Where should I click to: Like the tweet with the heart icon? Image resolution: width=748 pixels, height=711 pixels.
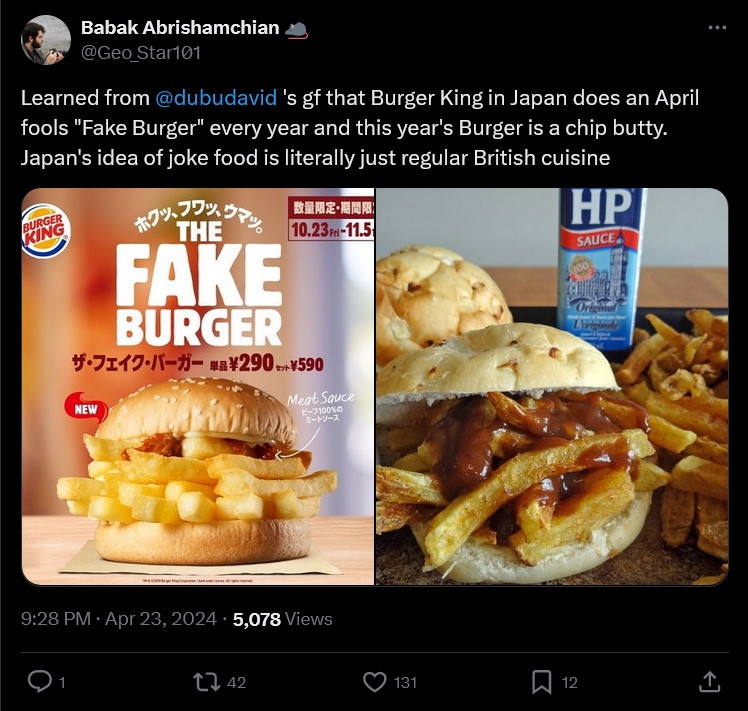[x=374, y=682]
